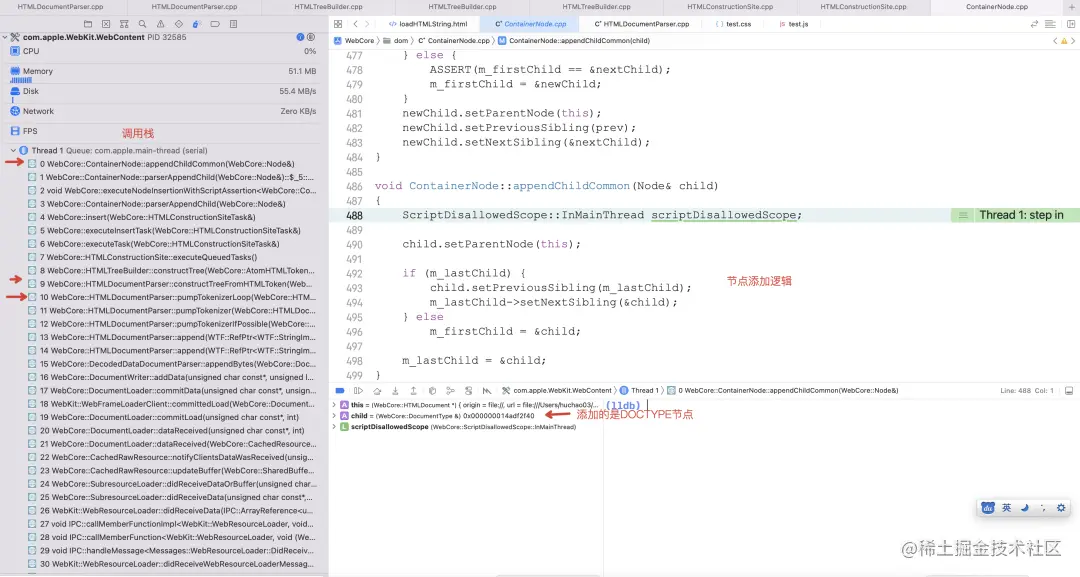Open Debug View Hierarchy in debug bar
This screenshot has height=577, width=1080.
(x=432, y=390)
